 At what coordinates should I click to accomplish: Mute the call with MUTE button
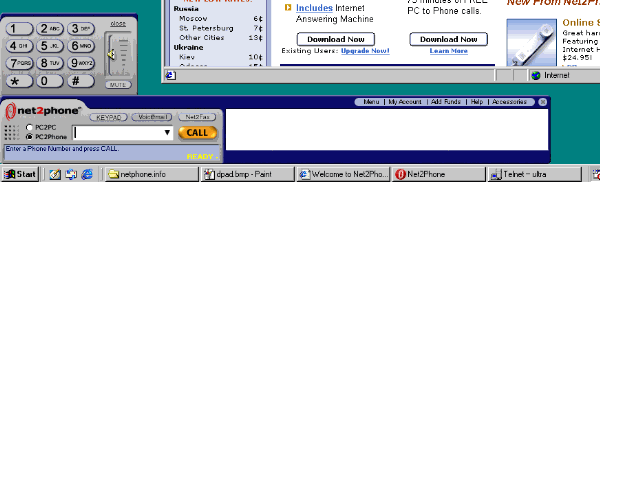118,85
